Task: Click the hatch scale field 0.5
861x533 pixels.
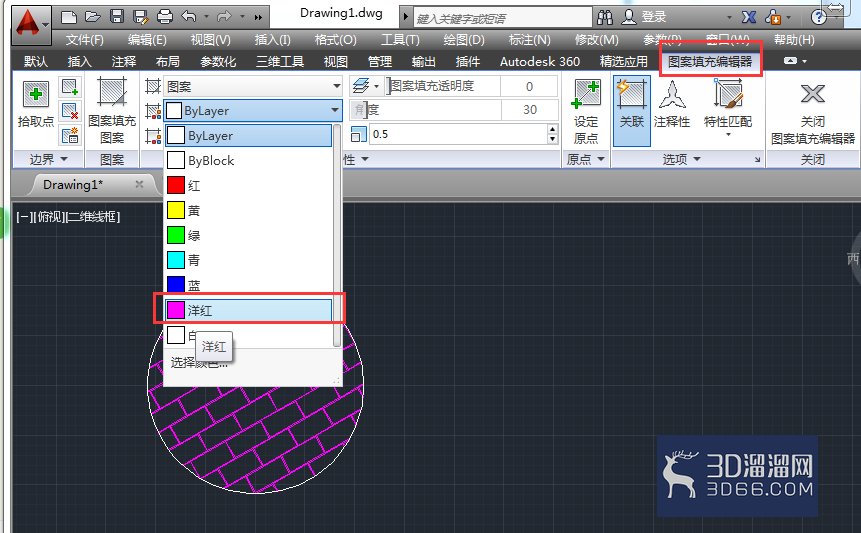Action: (x=459, y=134)
